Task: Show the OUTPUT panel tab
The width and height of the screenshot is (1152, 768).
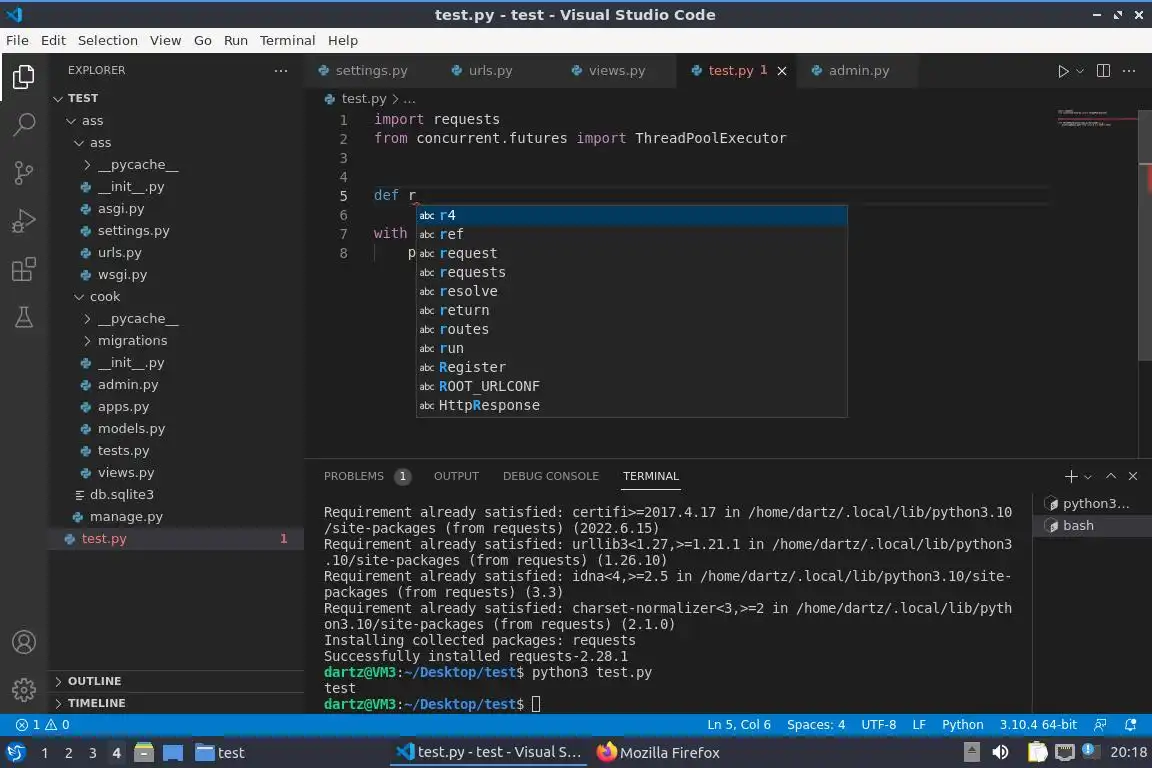Action: 456,476
